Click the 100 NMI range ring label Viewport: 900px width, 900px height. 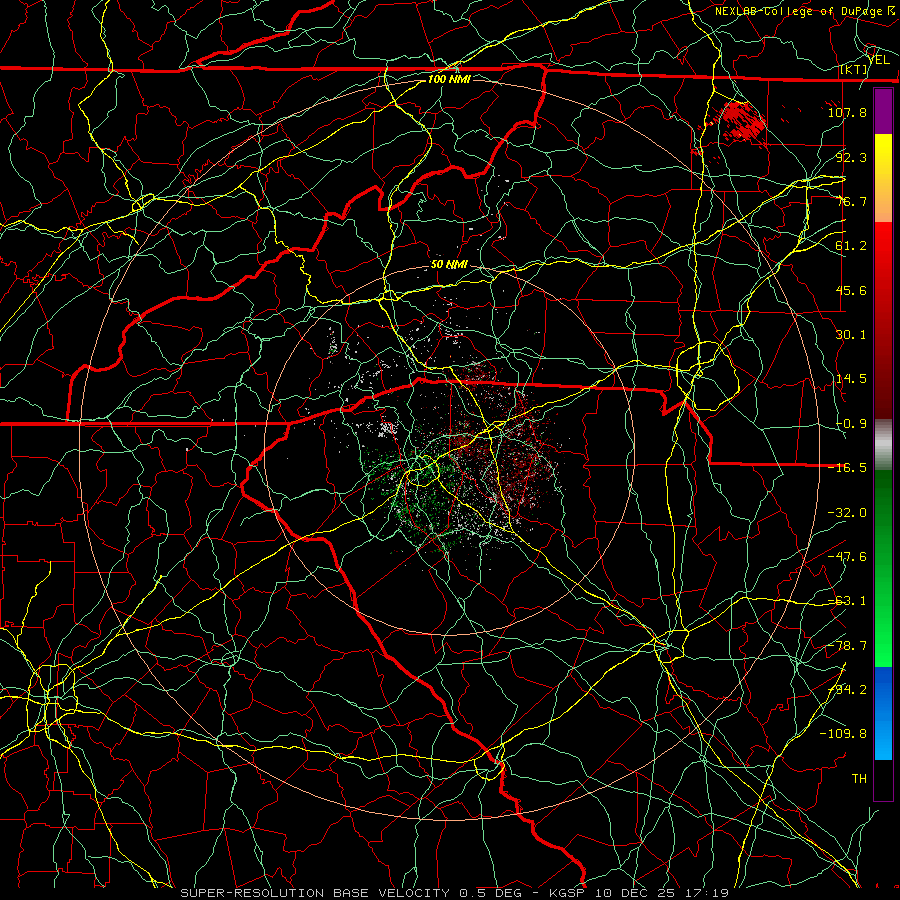click(x=449, y=79)
